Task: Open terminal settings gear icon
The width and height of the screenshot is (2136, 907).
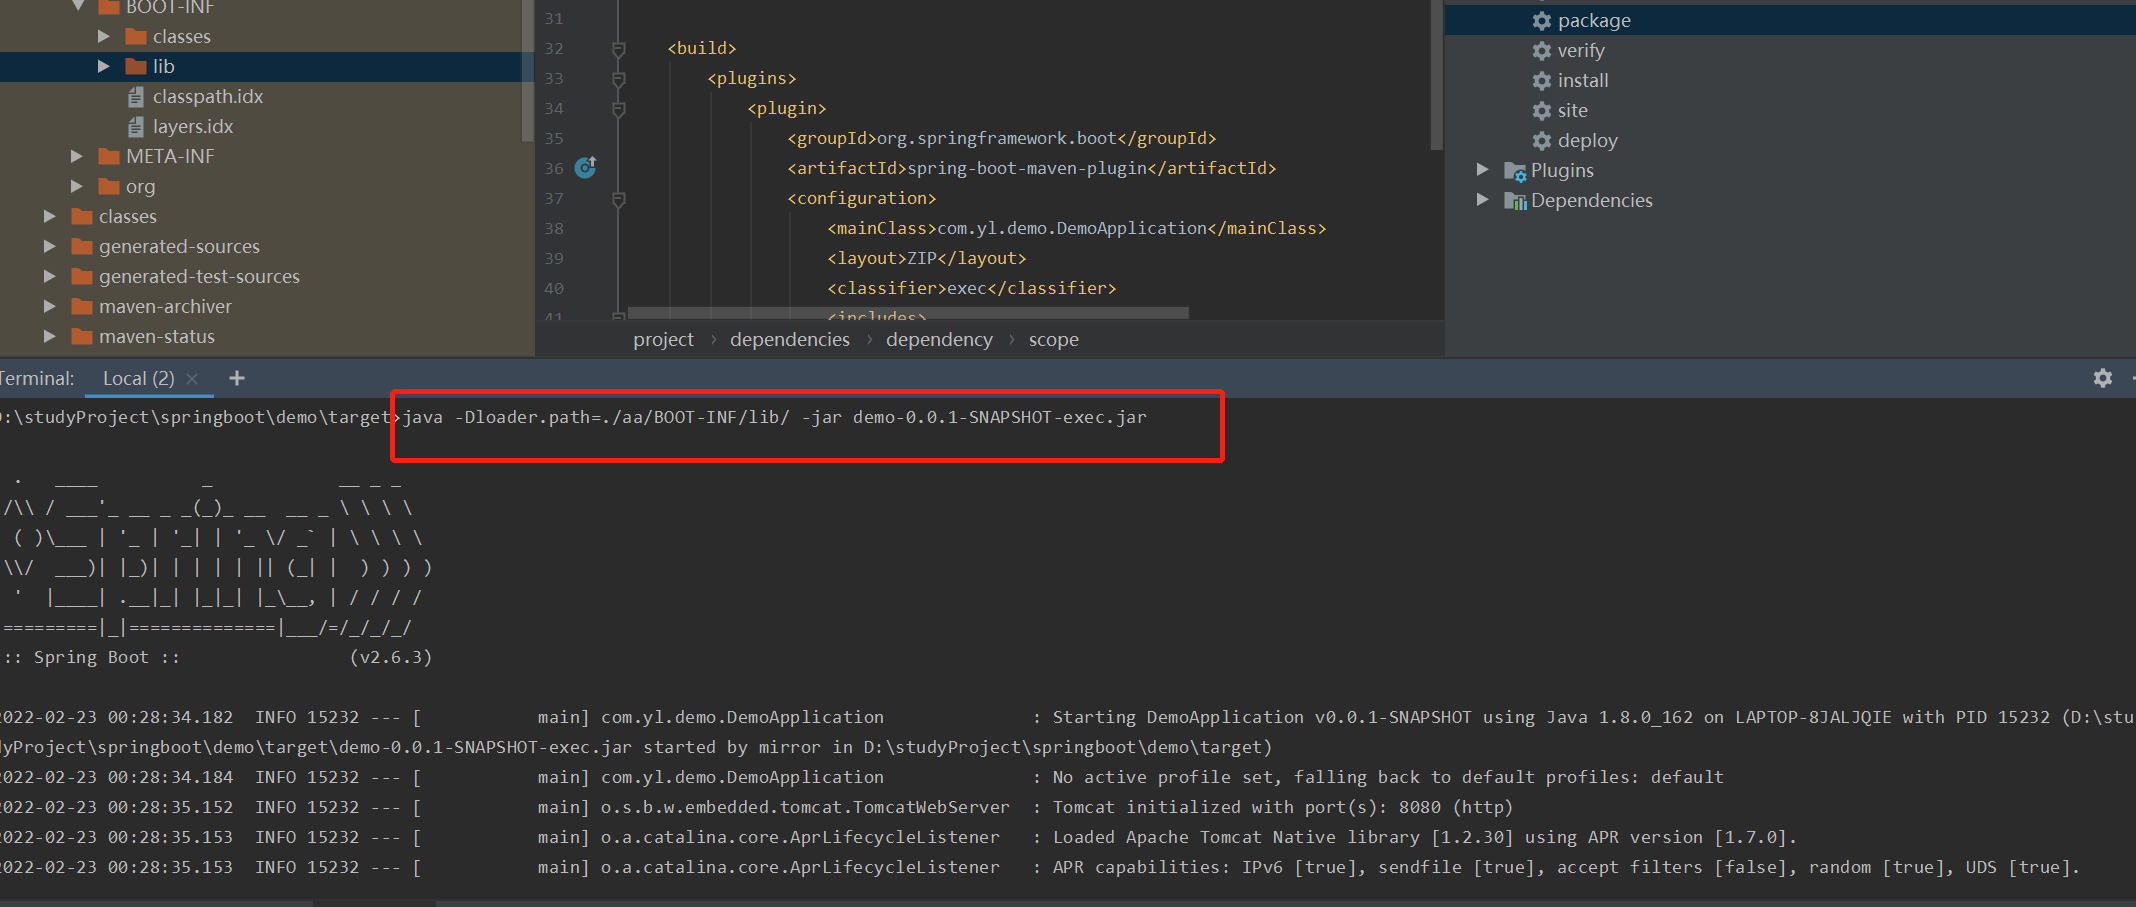Action: pyautogui.click(x=2103, y=378)
